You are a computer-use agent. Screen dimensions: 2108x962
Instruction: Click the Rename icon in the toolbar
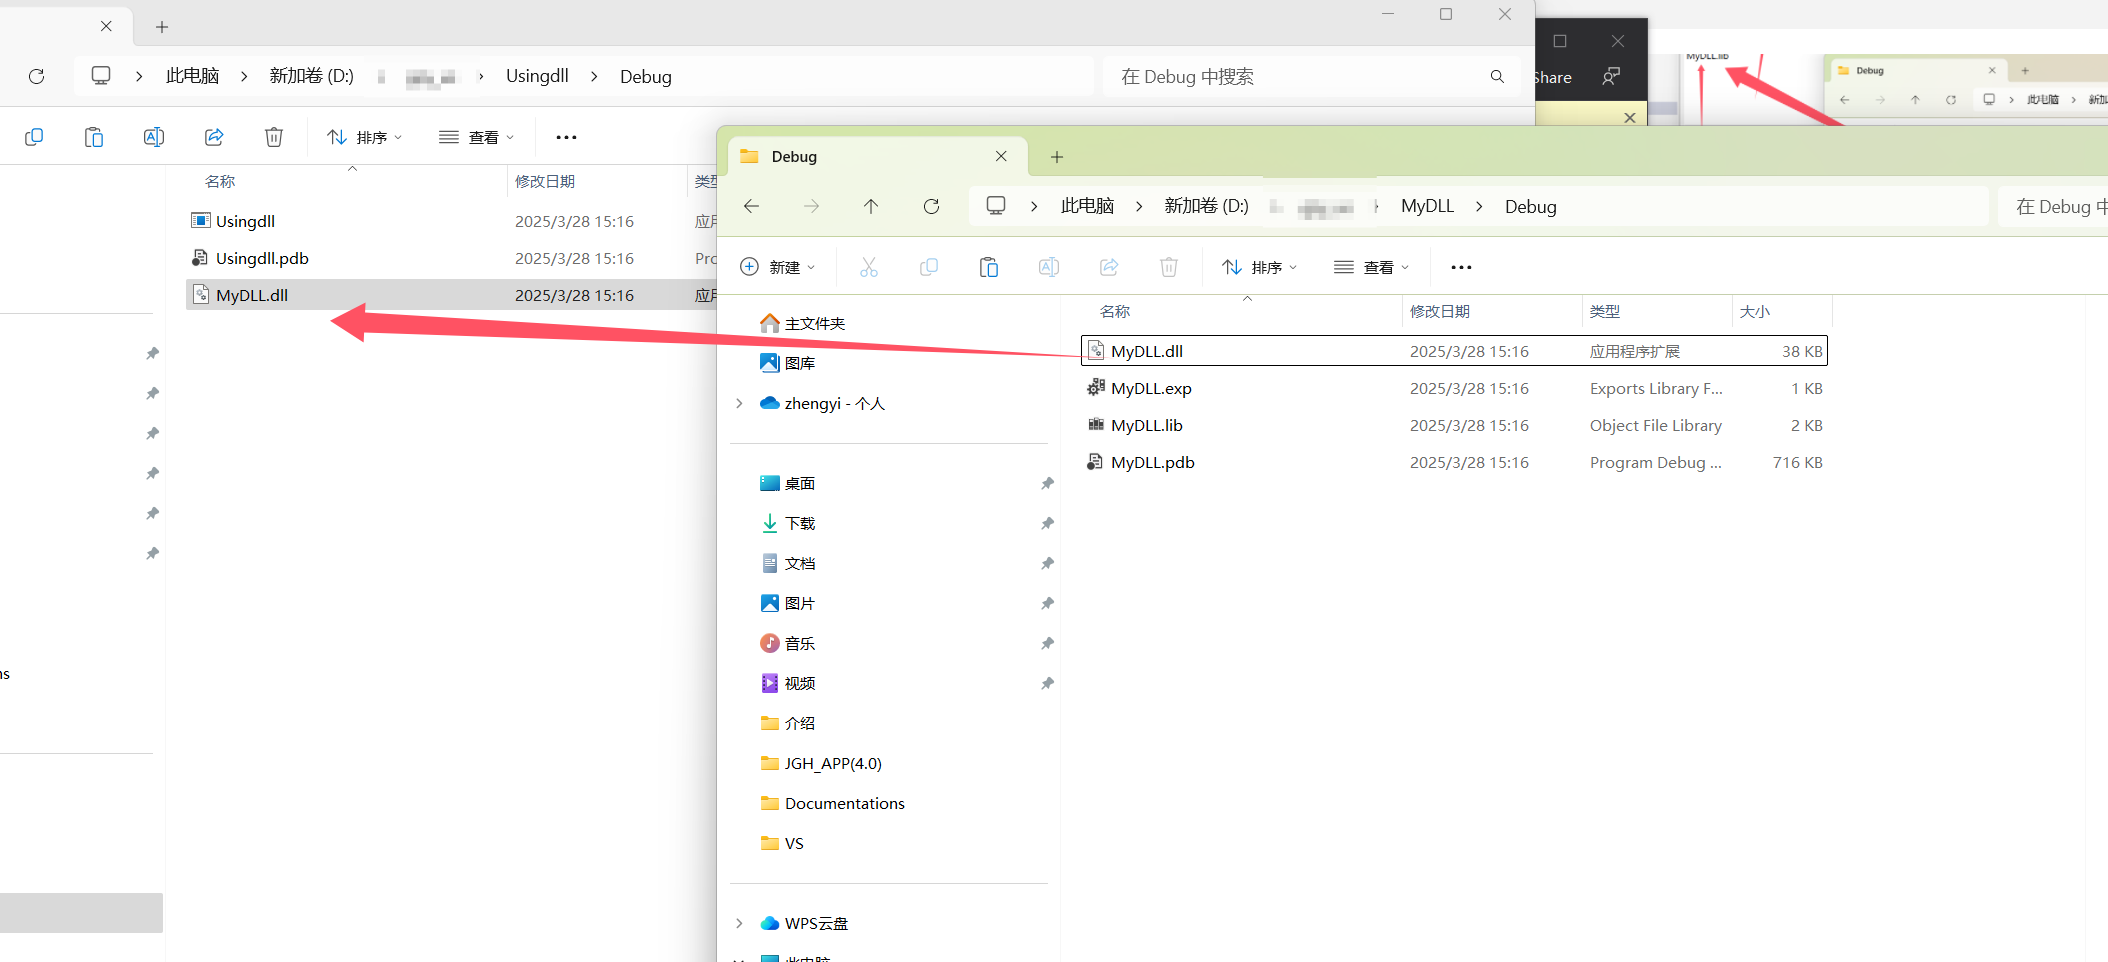tap(1049, 267)
